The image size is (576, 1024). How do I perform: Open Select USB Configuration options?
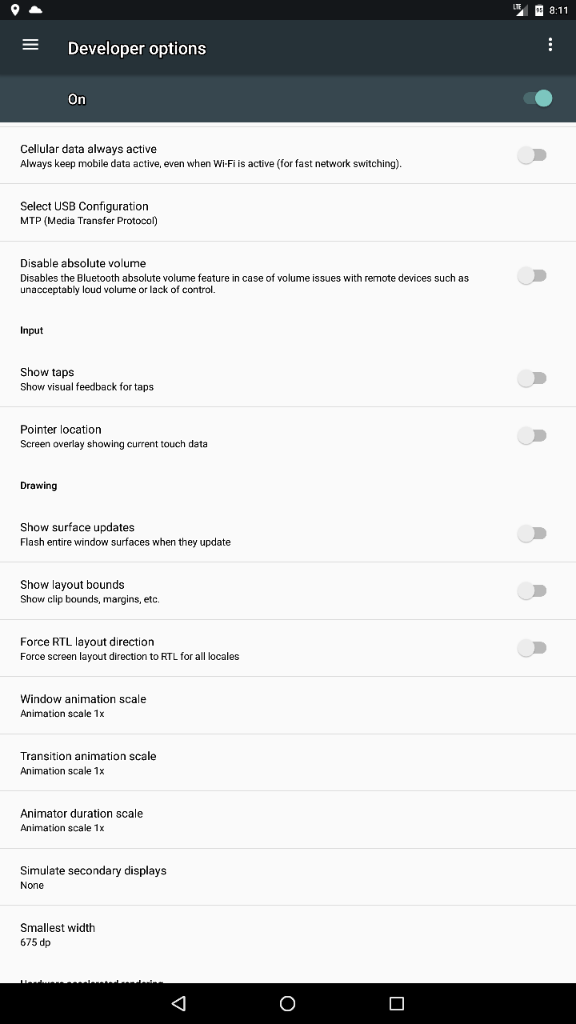tap(288, 213)
